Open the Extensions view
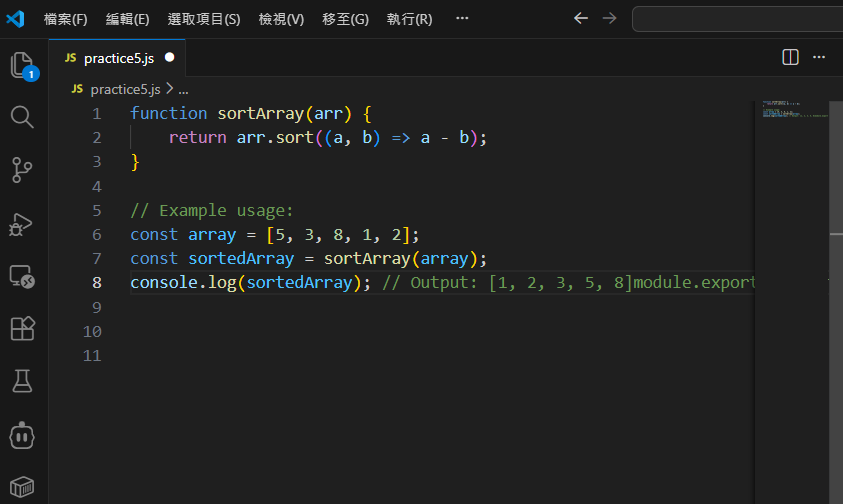843x504 pixels. tap(22, 328)
